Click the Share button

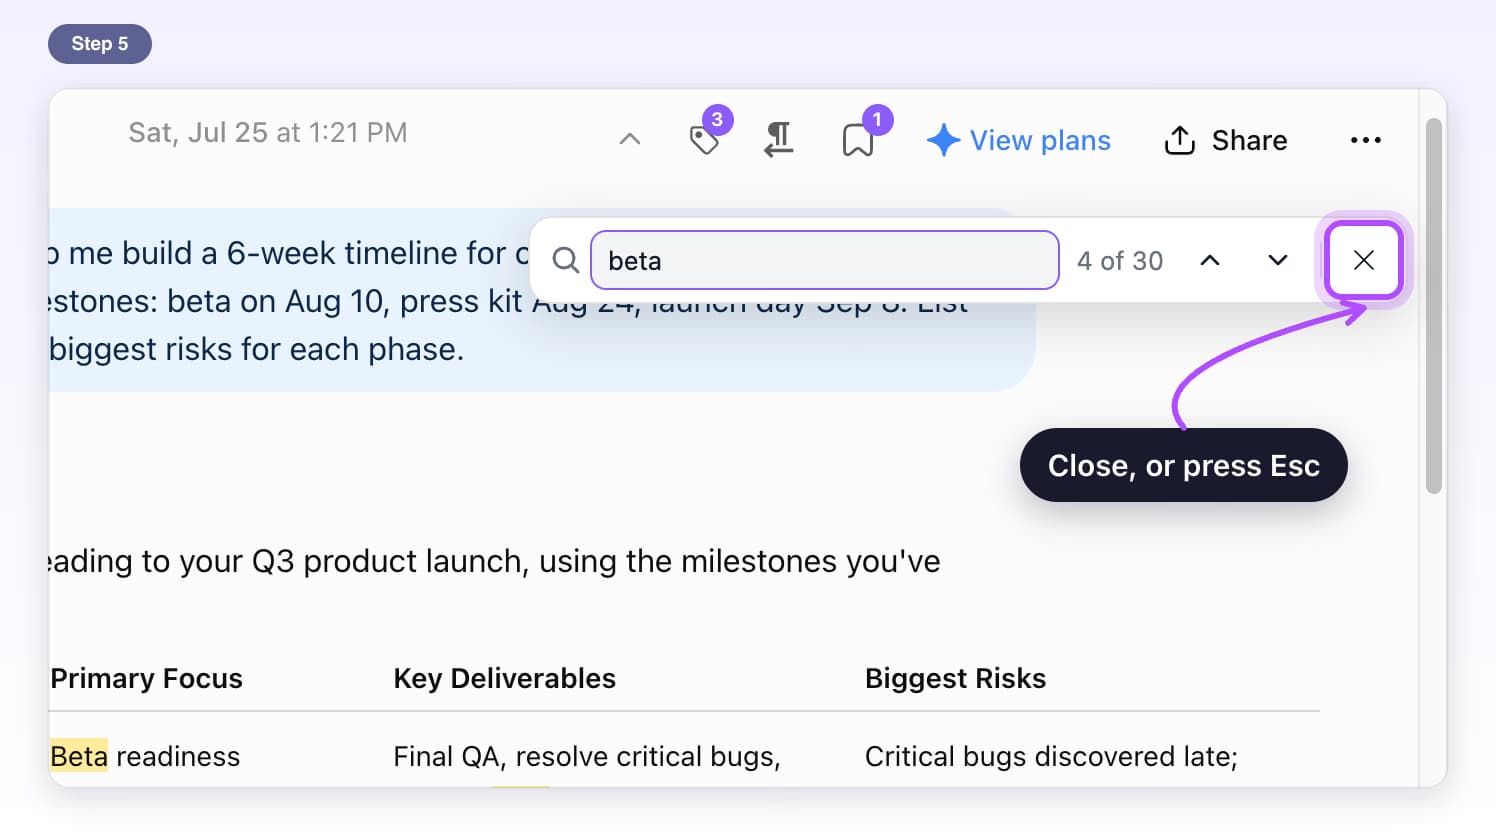[x=1226, y=140]
